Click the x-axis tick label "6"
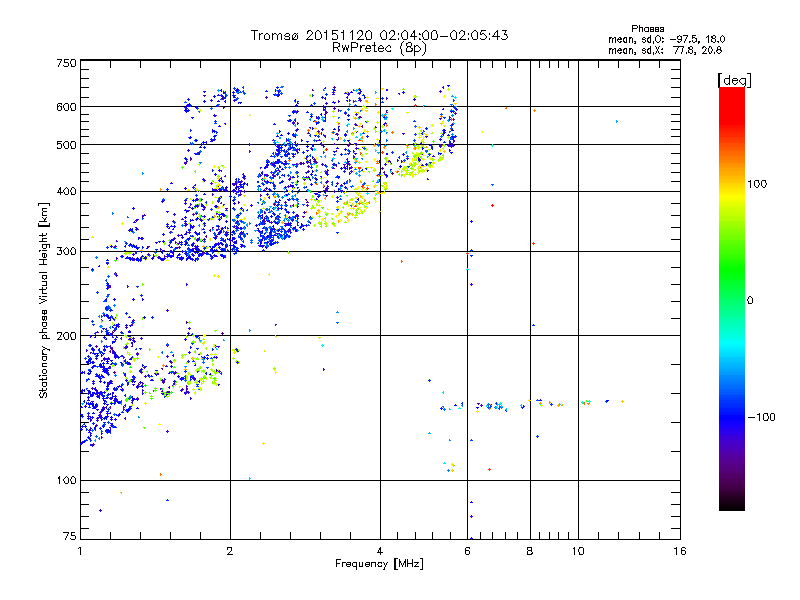 pos(467,551)
